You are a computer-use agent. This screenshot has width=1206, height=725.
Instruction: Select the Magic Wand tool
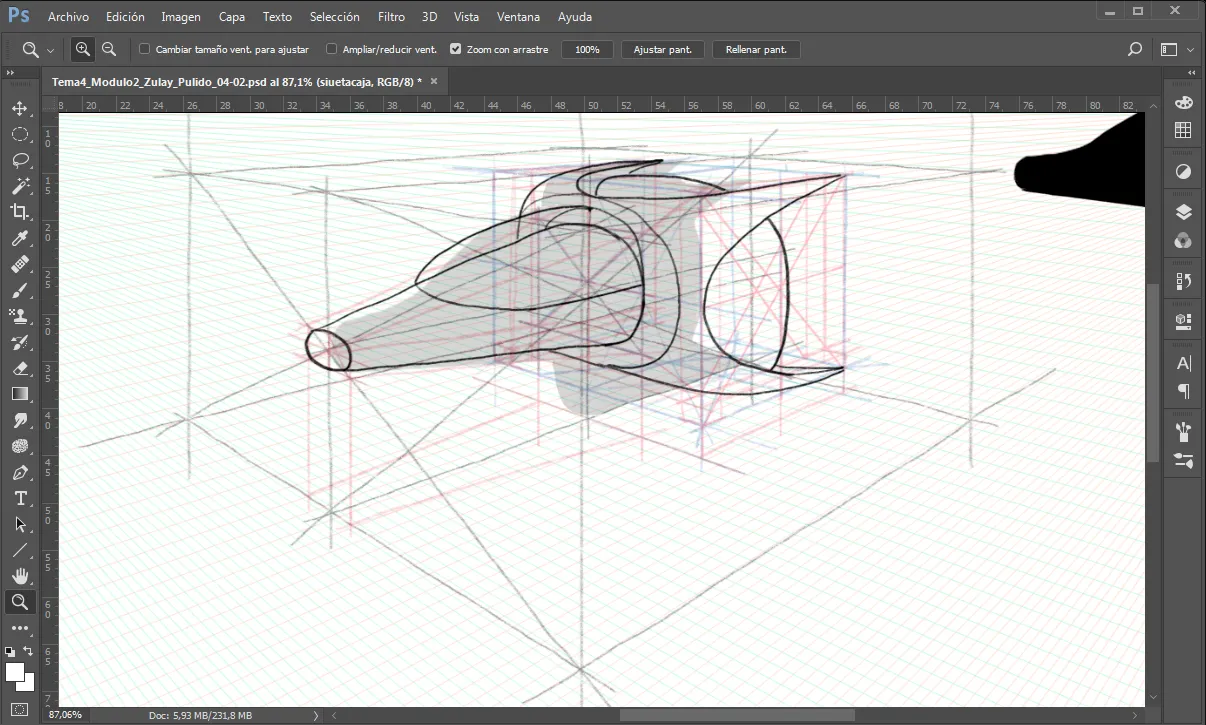tap(19, 186)
